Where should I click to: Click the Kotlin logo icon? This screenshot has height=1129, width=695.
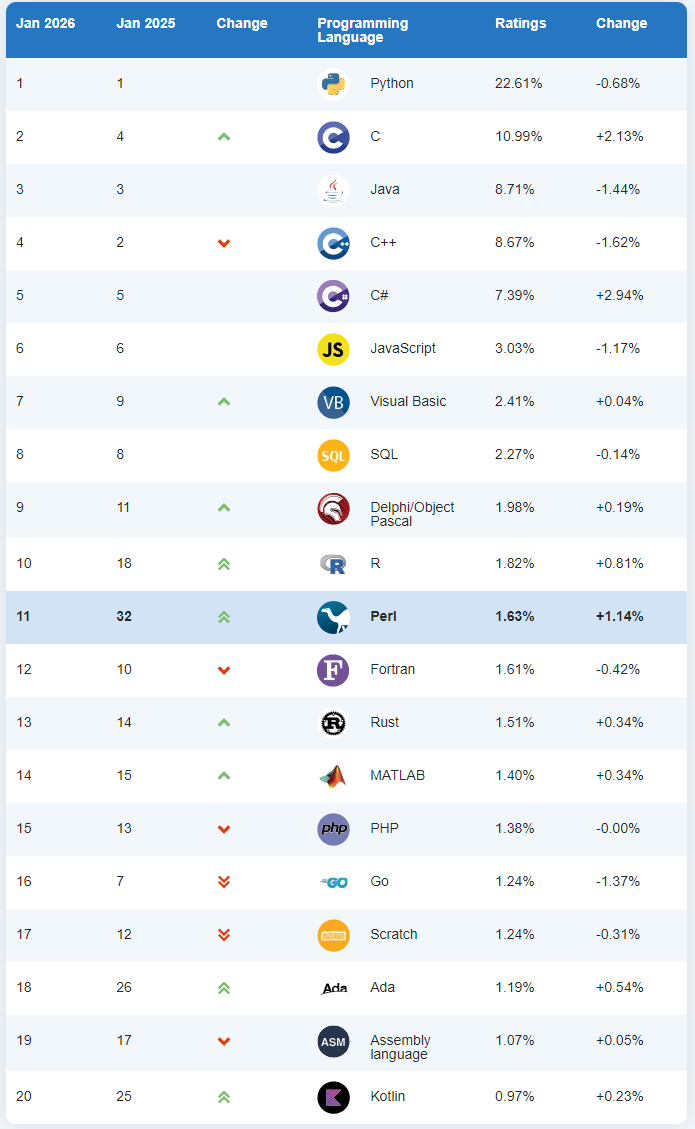click(x=333, y=1097)
